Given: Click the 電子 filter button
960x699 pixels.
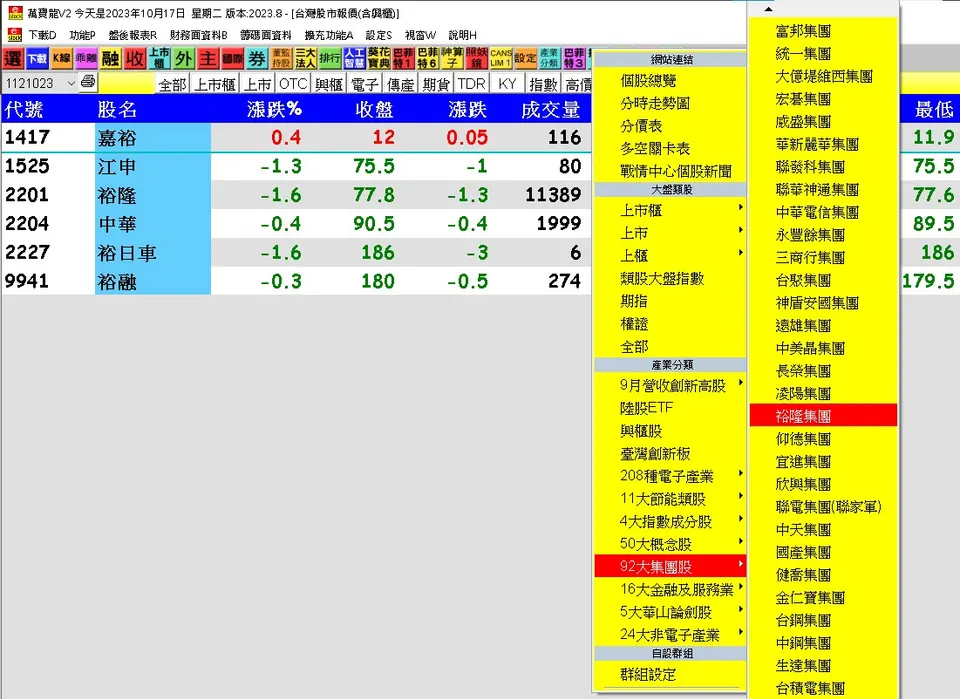Looking at the screenshot, I should tap(365, 84).
